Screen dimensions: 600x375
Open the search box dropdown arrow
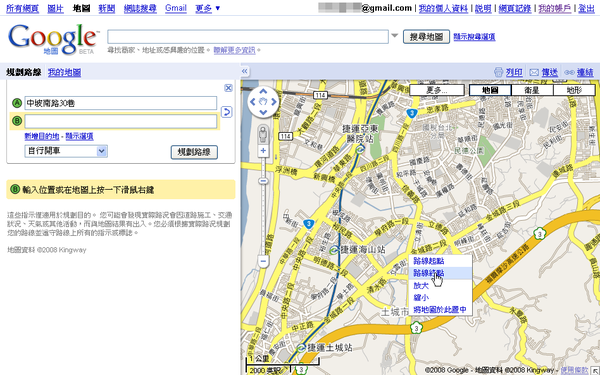pyautogui.click(x=395, y=36)
